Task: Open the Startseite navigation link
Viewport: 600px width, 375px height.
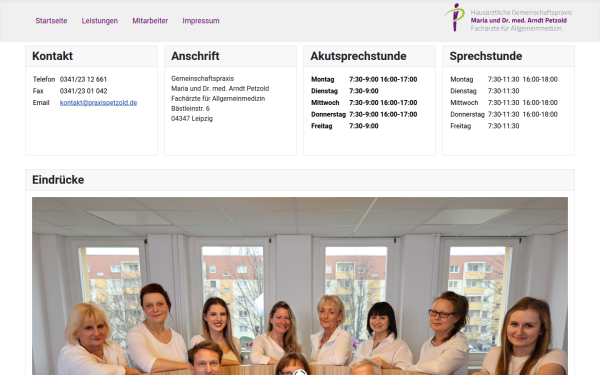Action: pyautogui.click(x=51, y=21)
